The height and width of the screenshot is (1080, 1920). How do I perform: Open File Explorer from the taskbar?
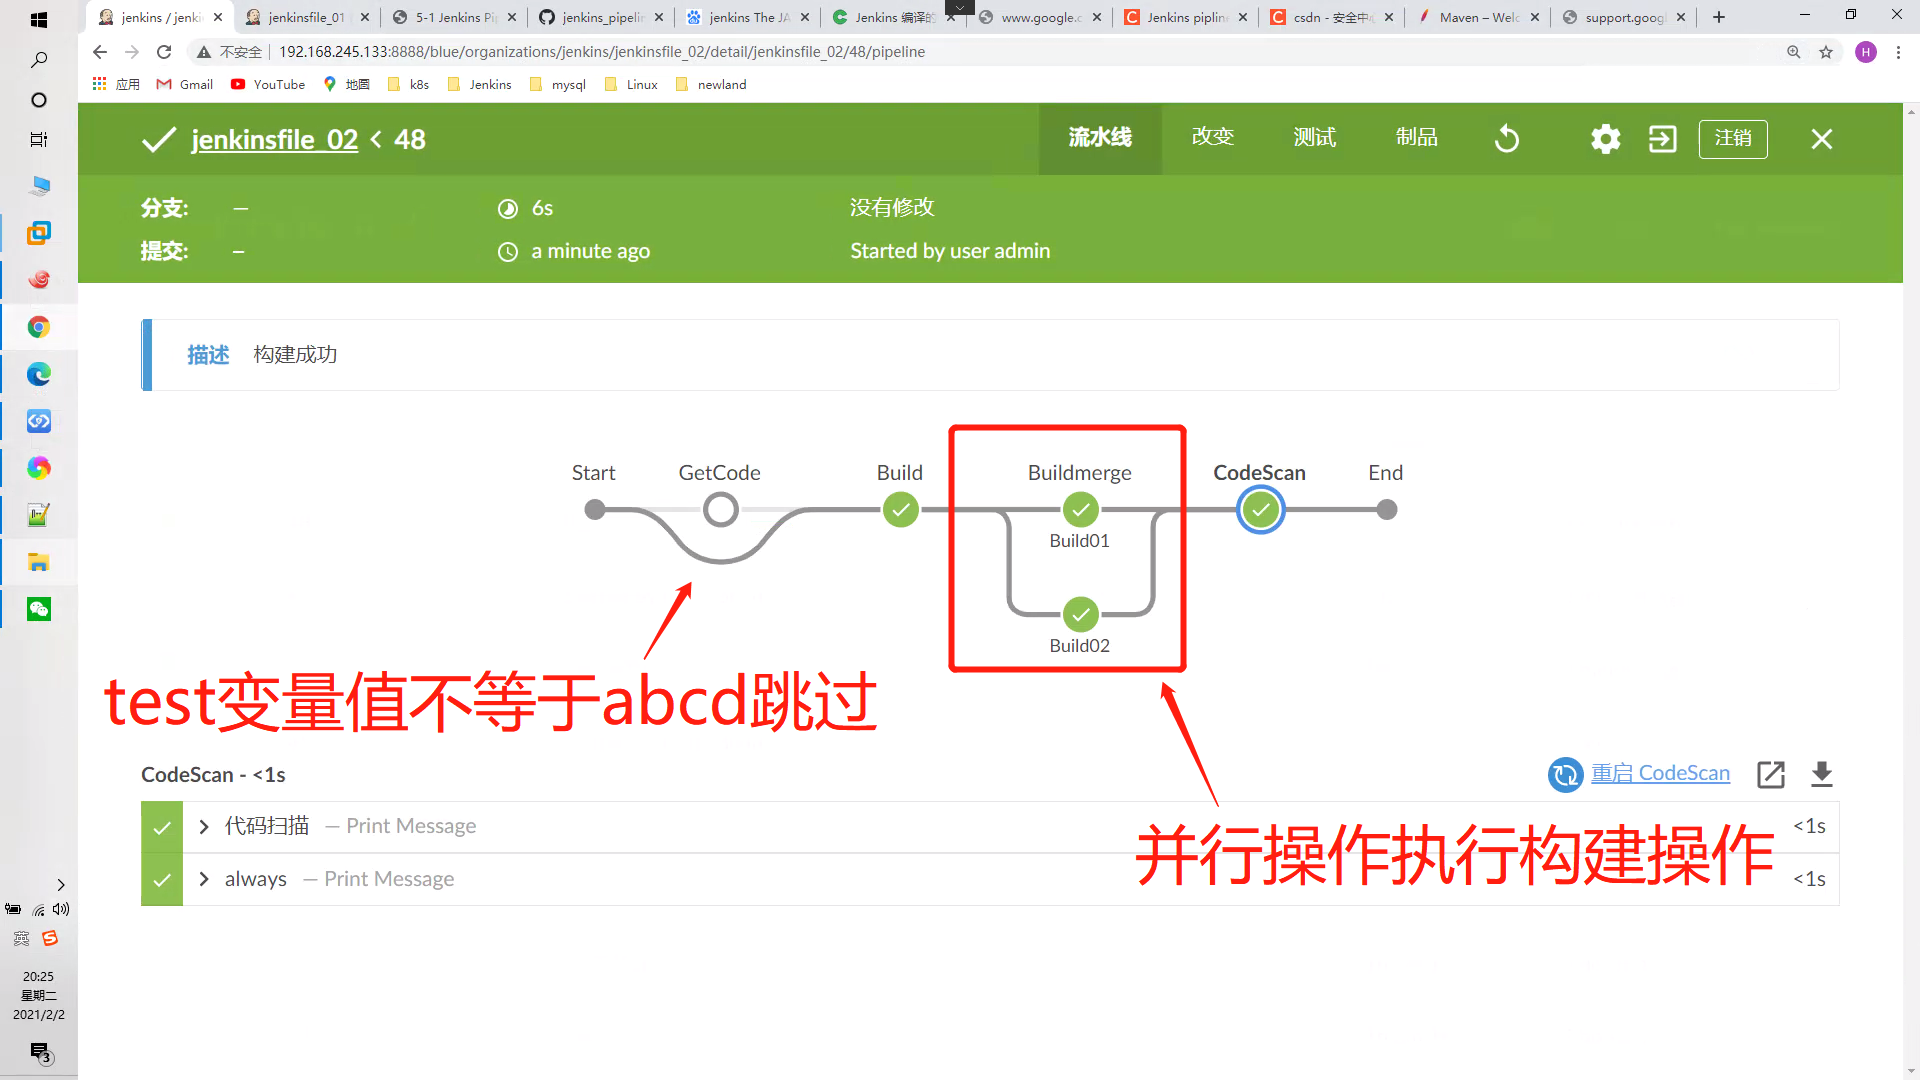pyautogui.click(x=39, y=562)
